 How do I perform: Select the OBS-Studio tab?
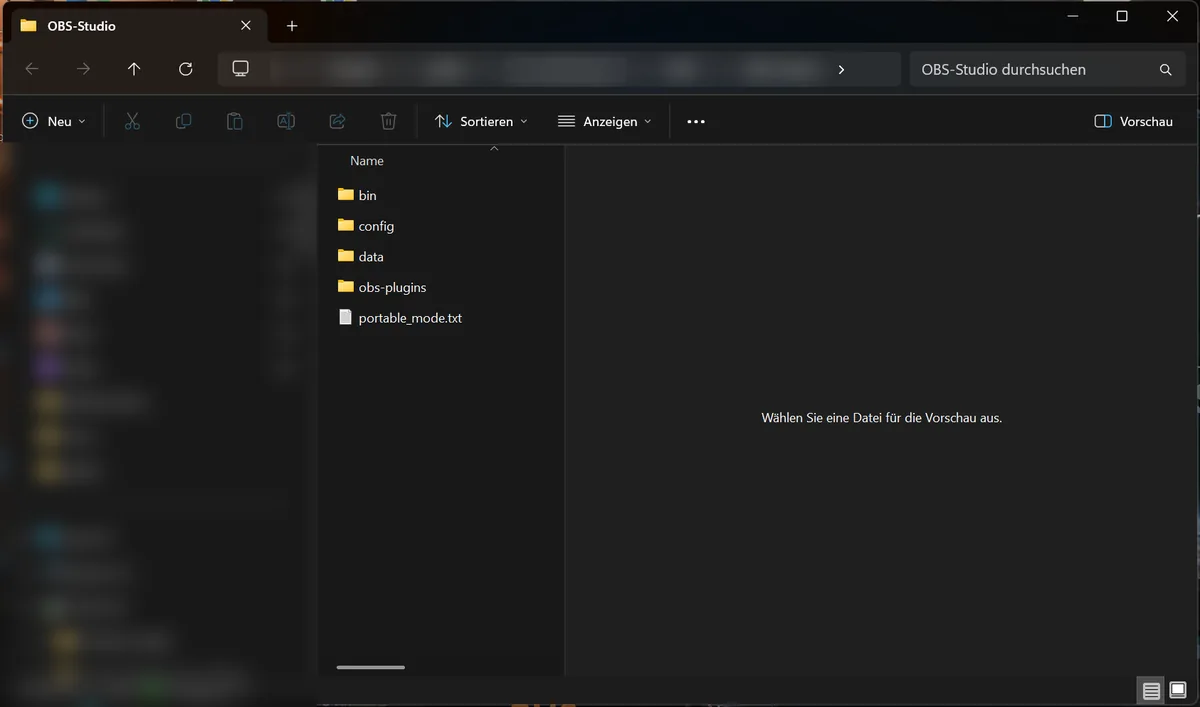pos(137,26)
